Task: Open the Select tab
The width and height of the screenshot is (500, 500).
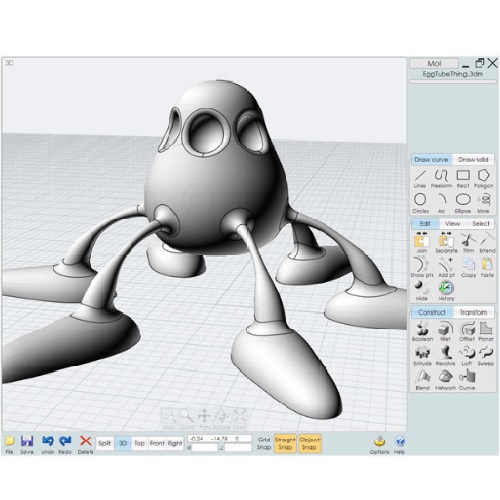Action: (481, 224)
